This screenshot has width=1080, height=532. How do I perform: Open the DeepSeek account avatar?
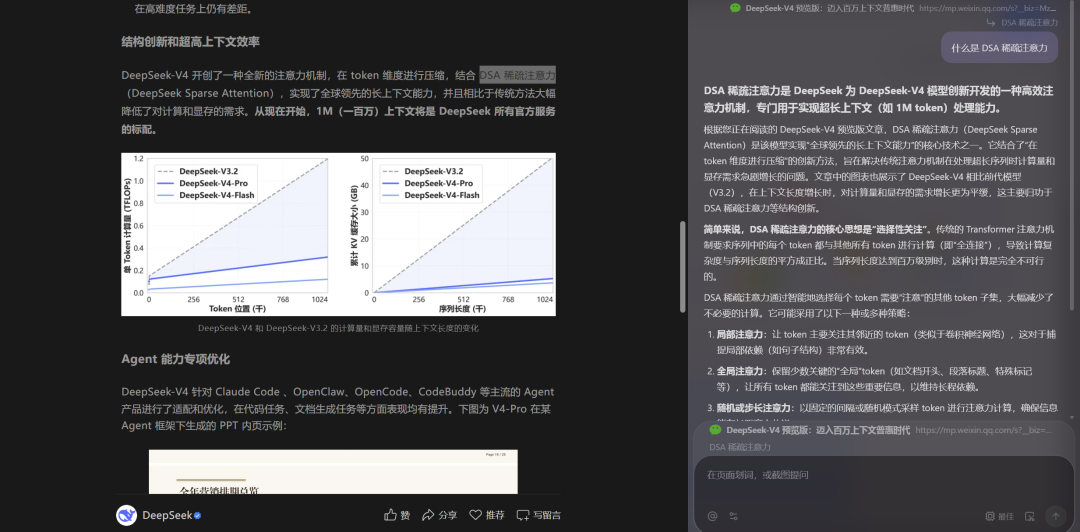coord(127,515)
